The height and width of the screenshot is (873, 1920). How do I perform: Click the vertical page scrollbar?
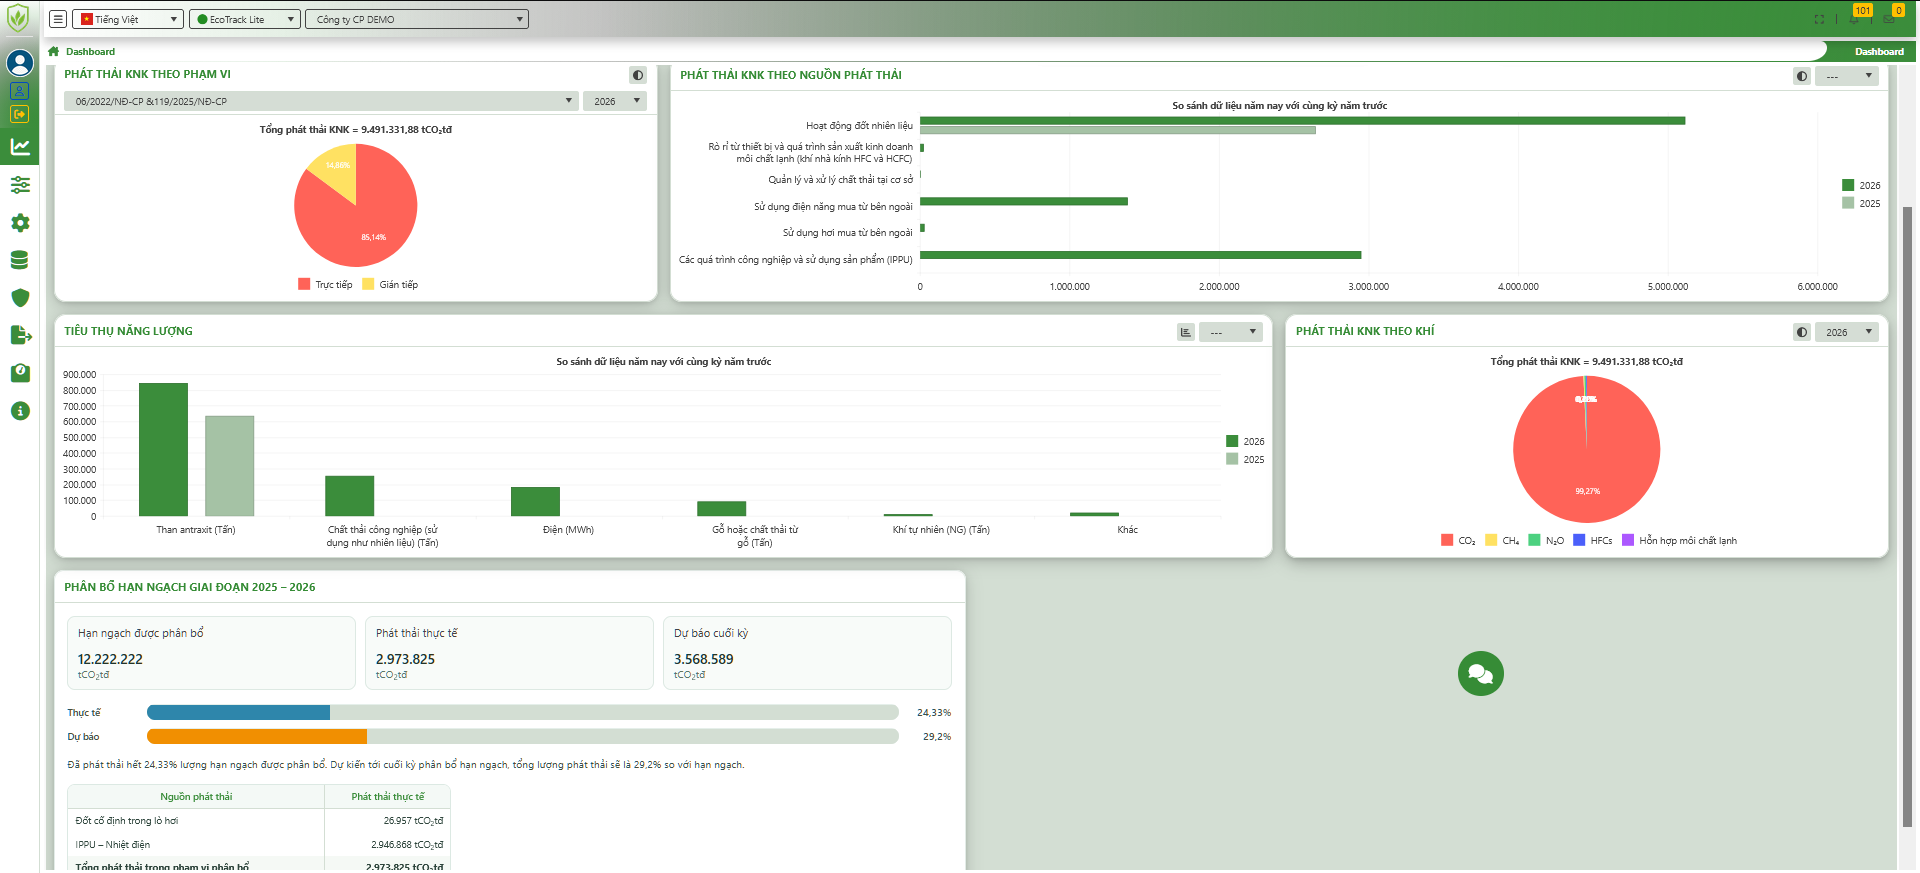[1907, 515]
